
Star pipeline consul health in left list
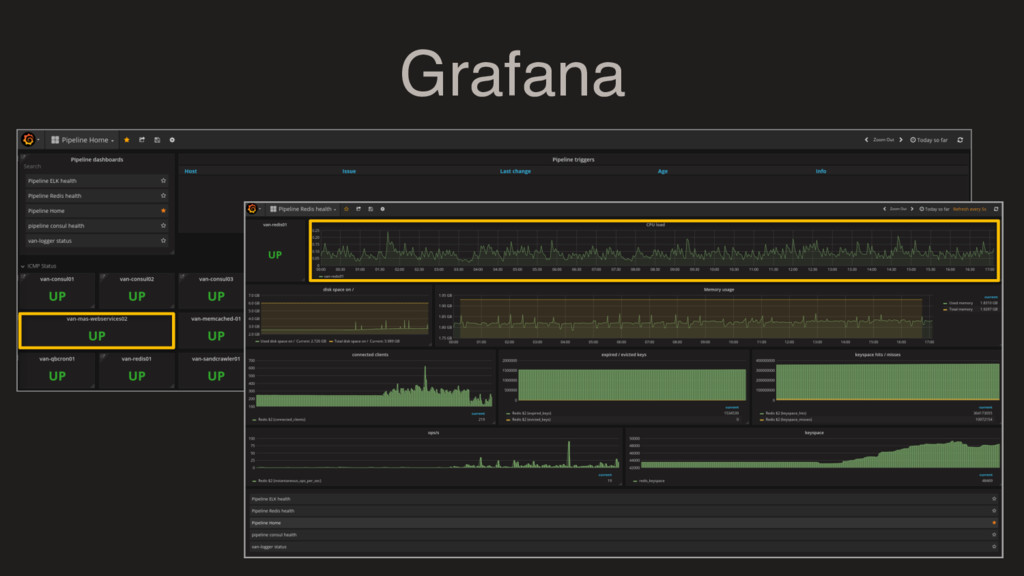coord(163,226)
